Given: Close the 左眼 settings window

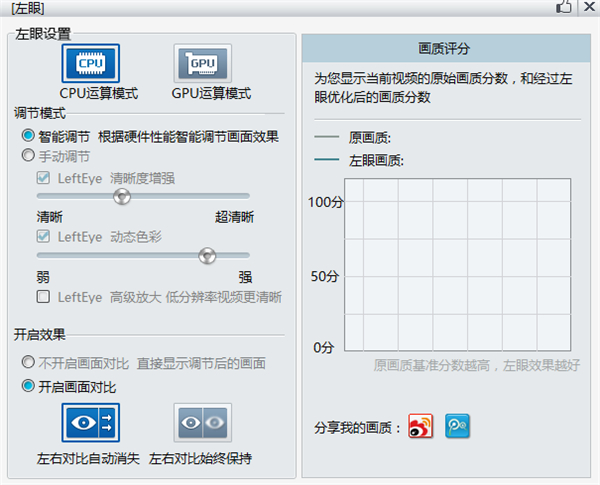Looking at the screenshot, I should click(588, 8).
